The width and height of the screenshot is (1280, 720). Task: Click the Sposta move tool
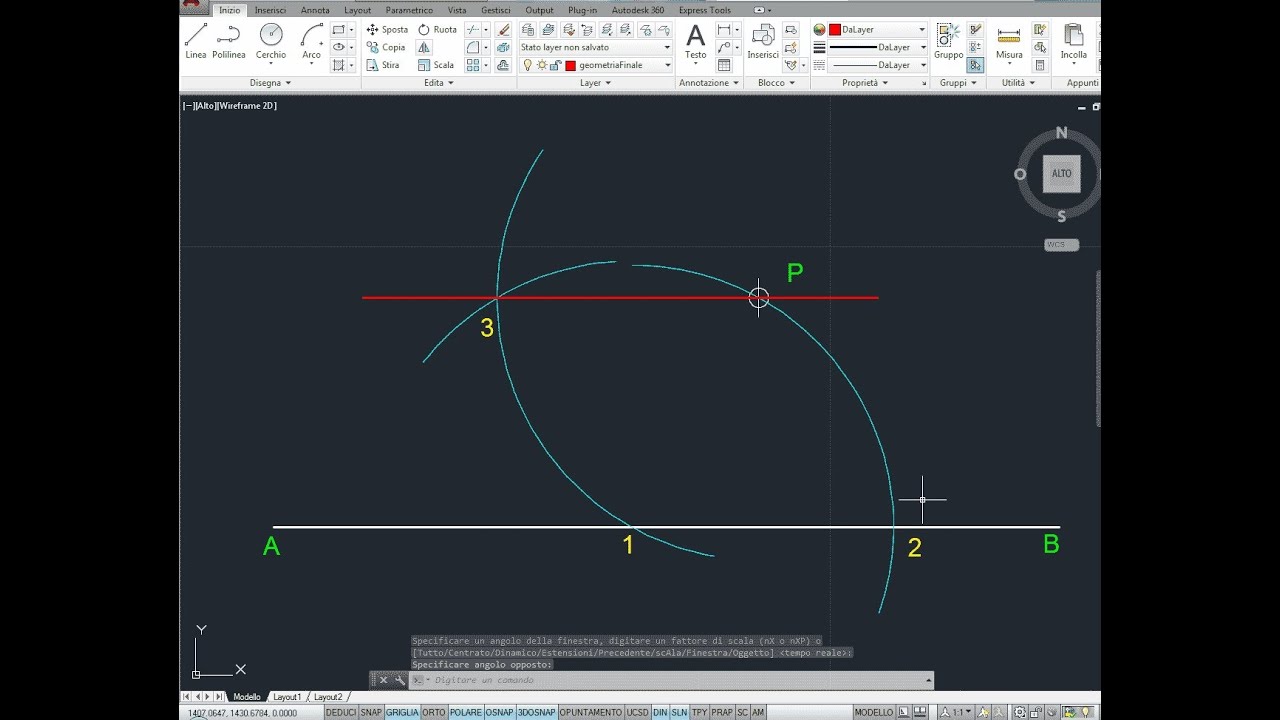pyautogui.click(x=388, y=30)
